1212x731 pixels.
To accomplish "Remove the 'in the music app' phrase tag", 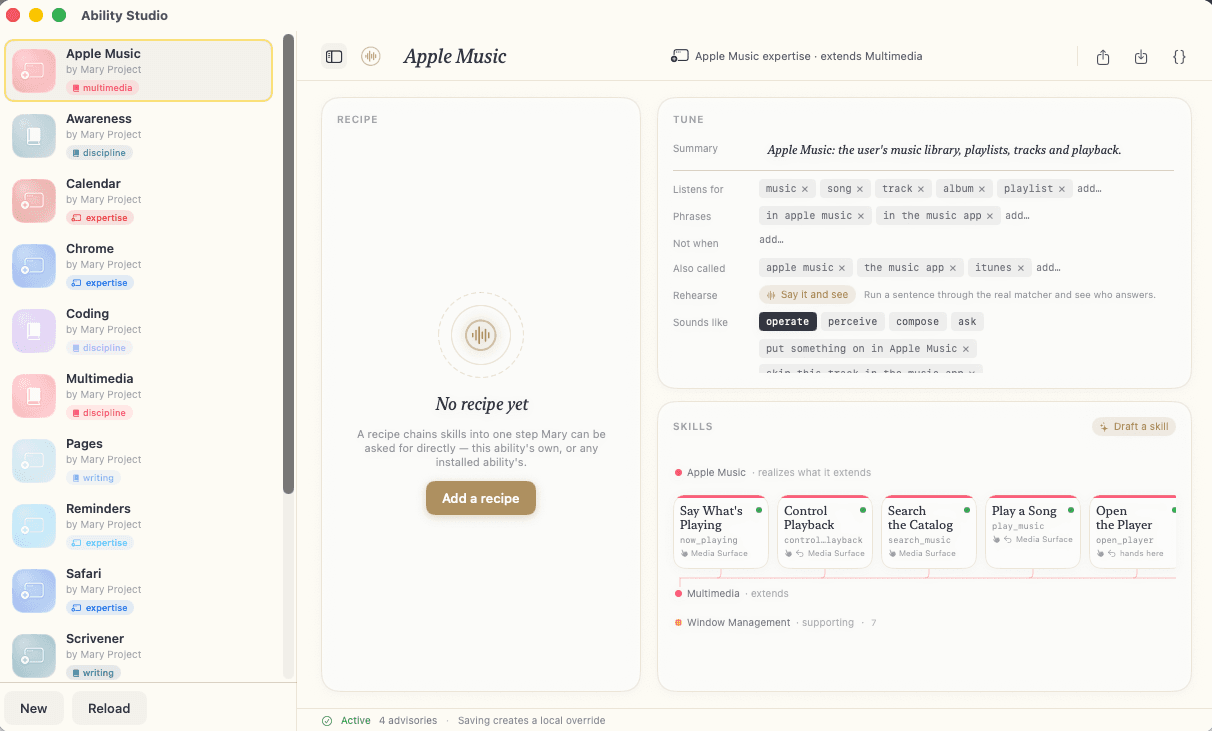I will (990, 216).
